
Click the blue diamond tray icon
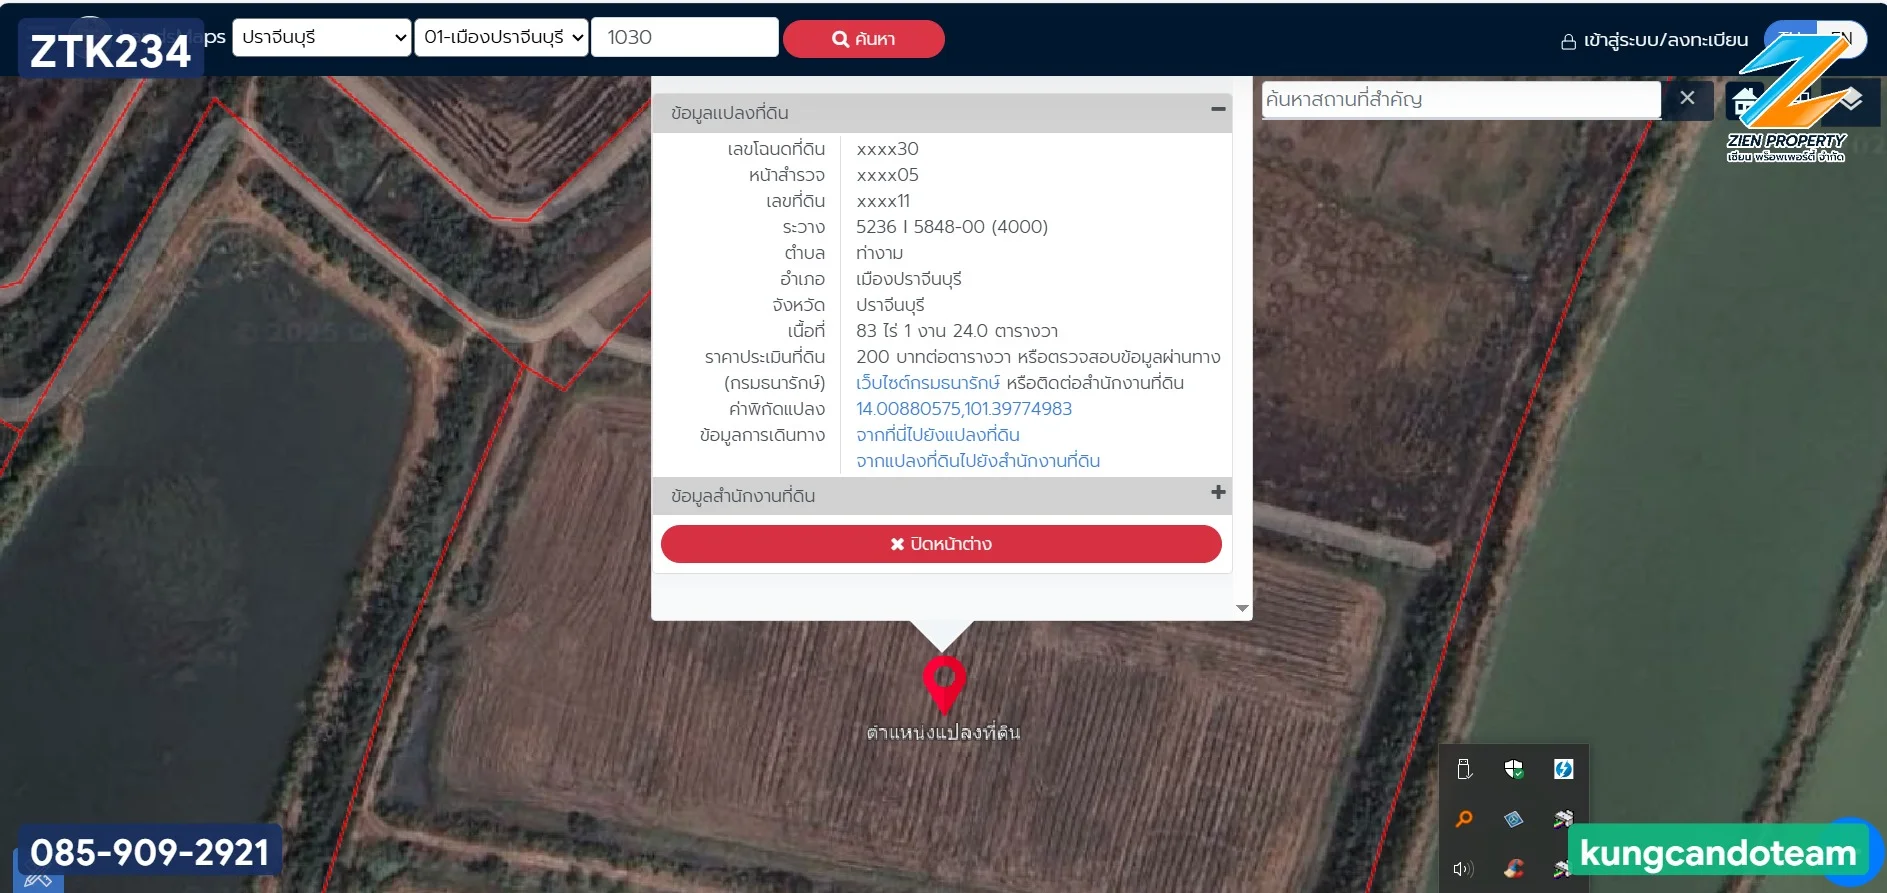pyautogui.click(x=1513, y=819)
